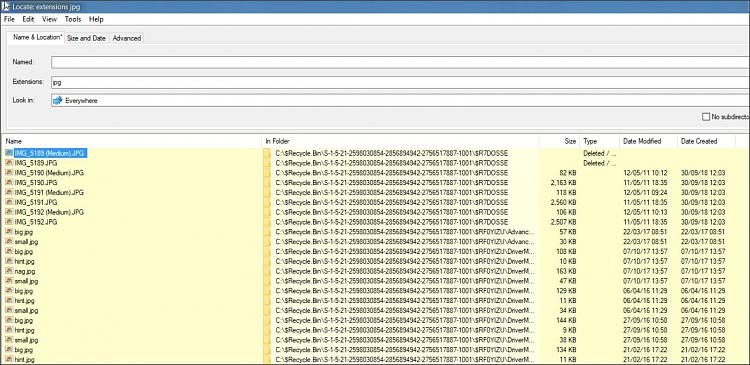Click the folder path of IMG_5191 (Medium).JPG
This screenshot has width=750, height=365.
click(391, 192)
